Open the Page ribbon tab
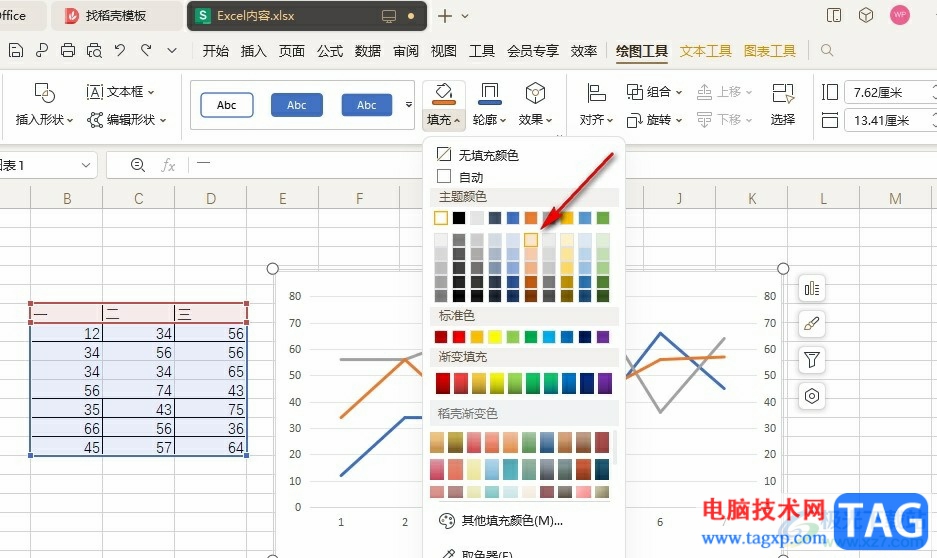937x558 pixels. [292, 51]
